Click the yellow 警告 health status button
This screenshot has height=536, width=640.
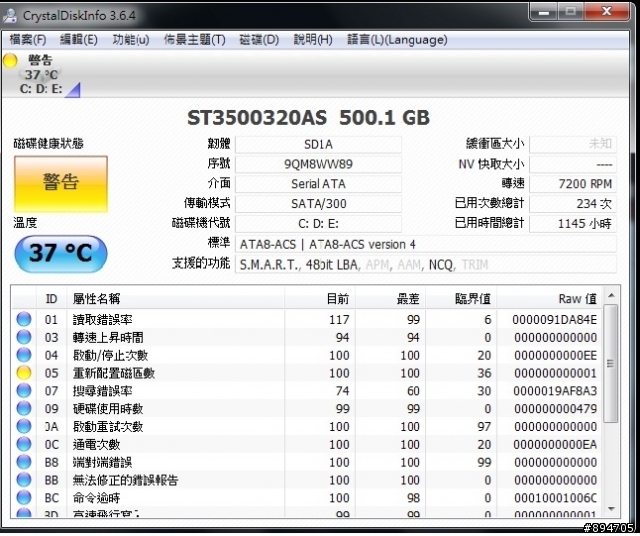coord(61,184)
